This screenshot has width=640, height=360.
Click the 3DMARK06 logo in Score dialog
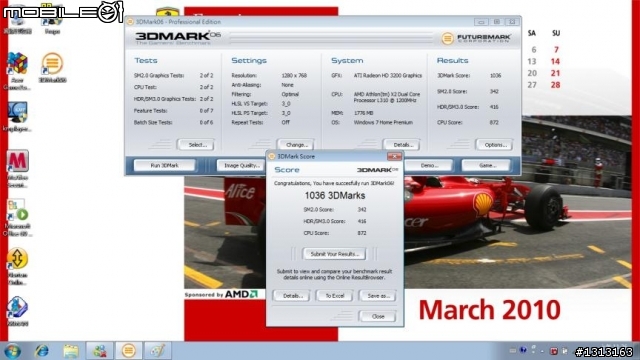pos(378,170)
